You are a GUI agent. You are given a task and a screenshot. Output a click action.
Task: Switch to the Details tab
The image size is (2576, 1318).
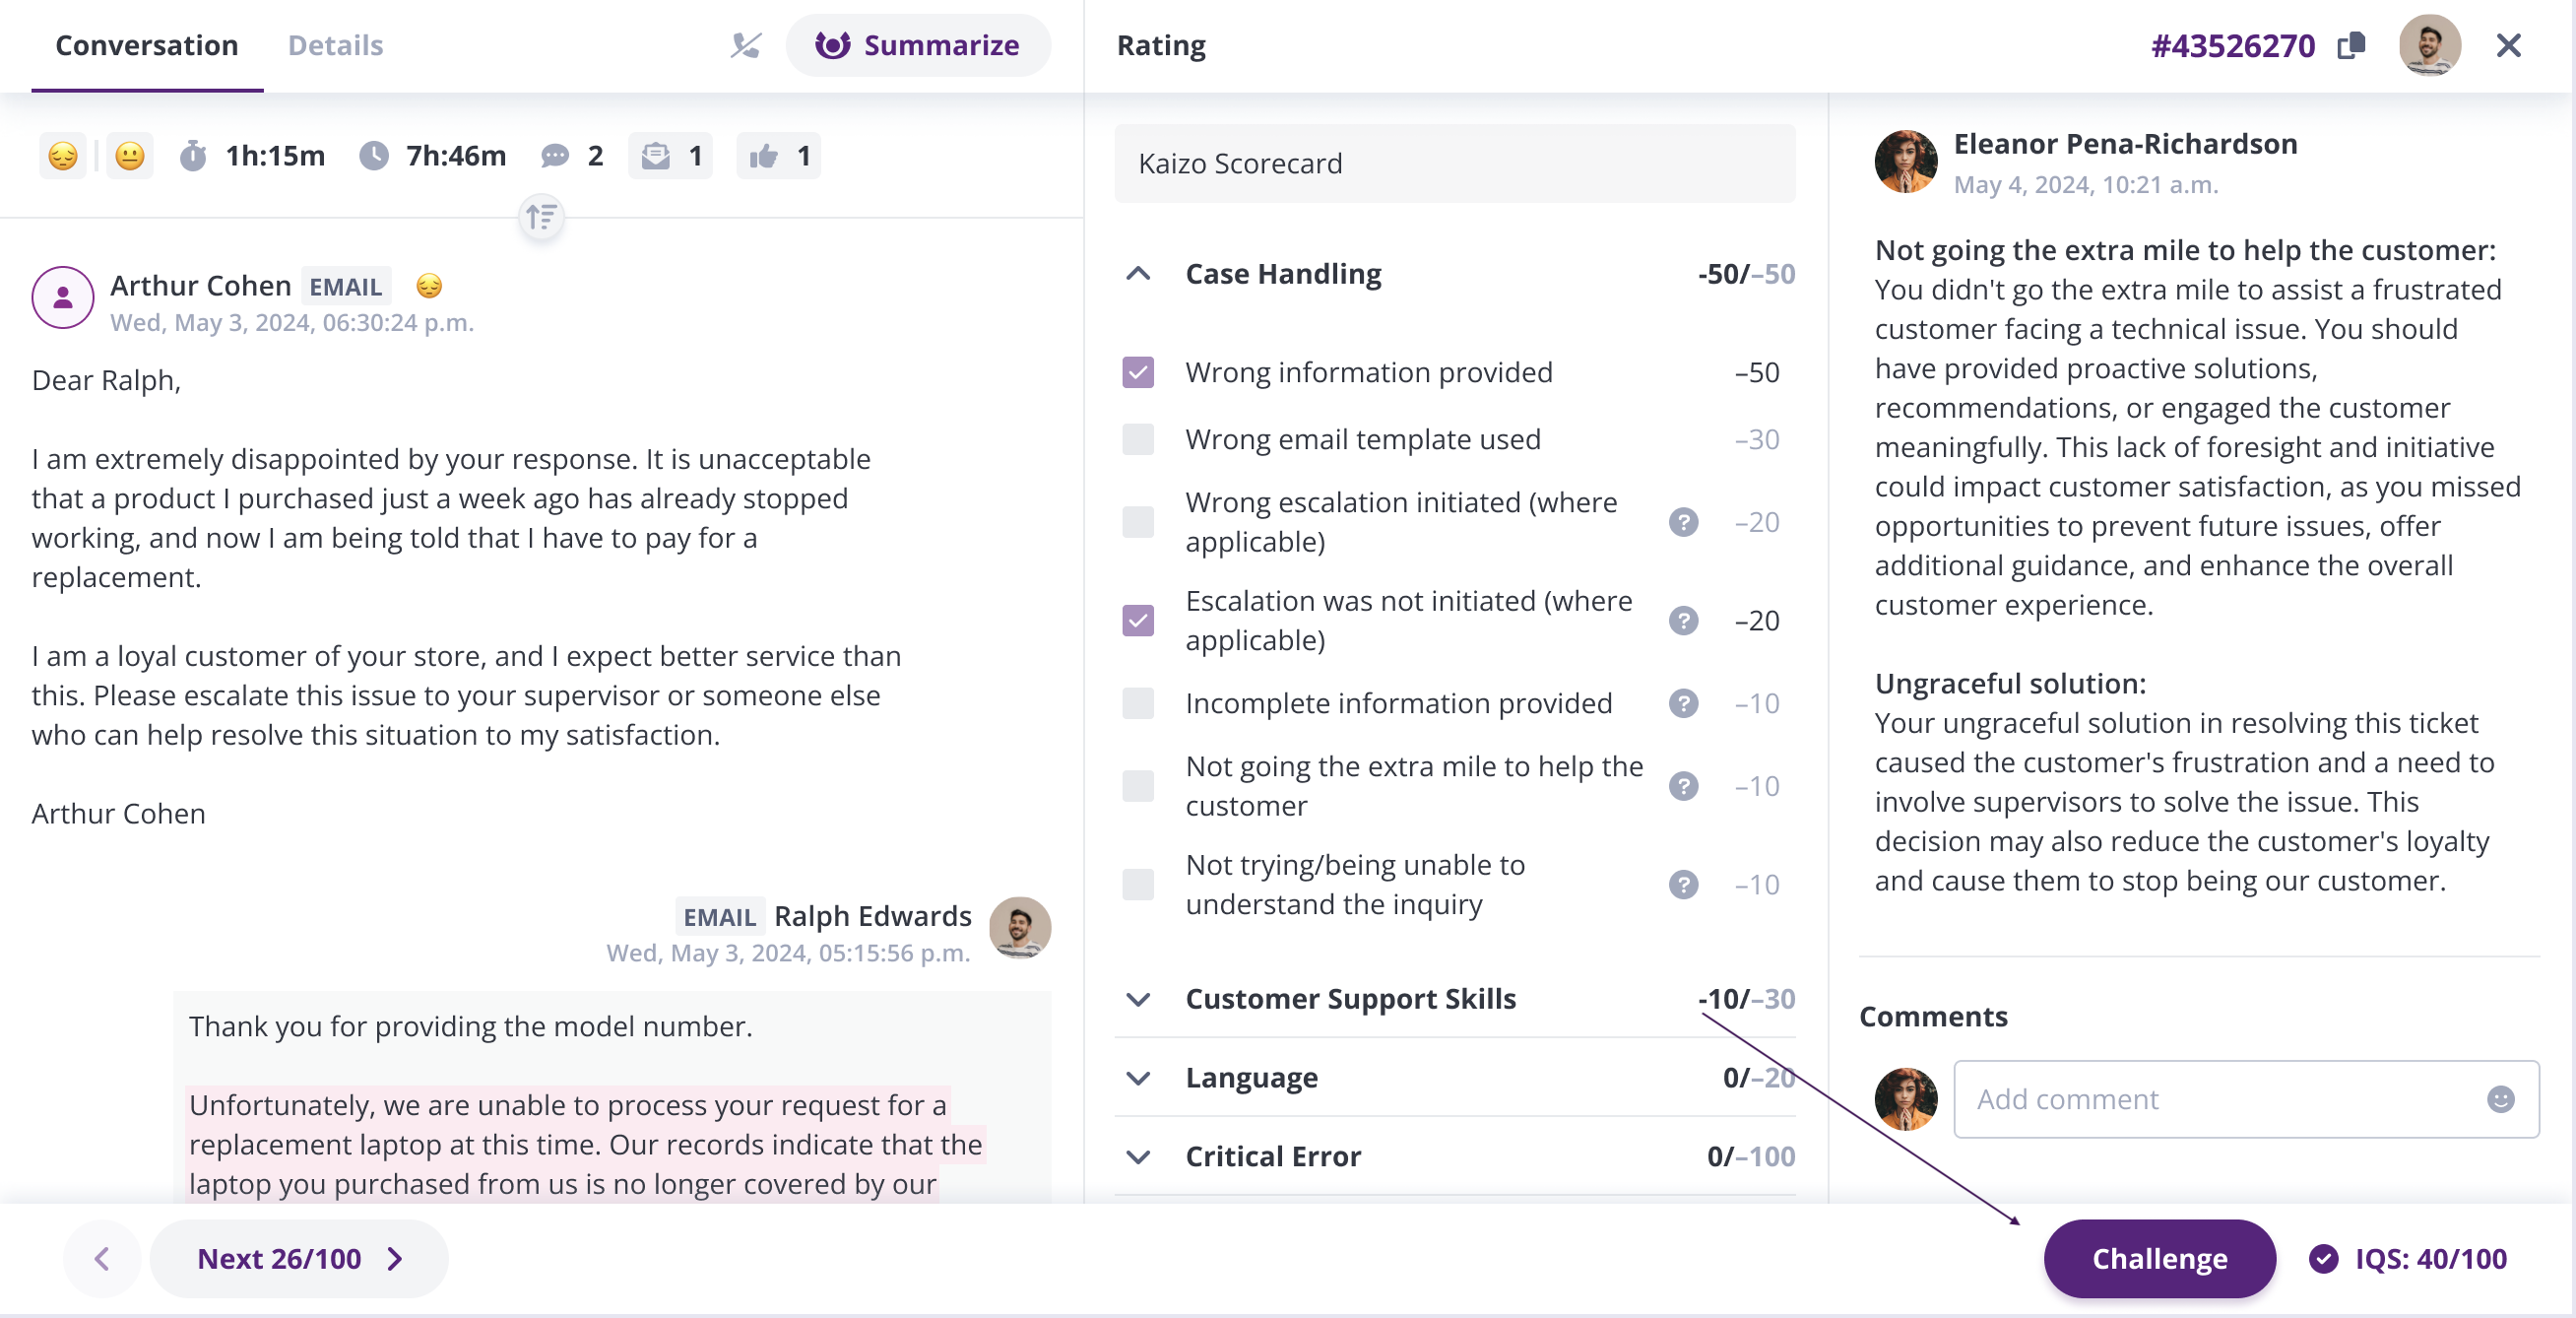(x=335, y=46)
